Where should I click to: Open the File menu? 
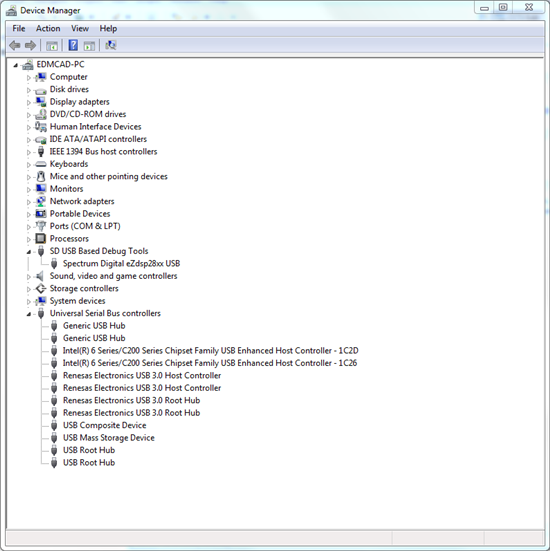[19, 28]
